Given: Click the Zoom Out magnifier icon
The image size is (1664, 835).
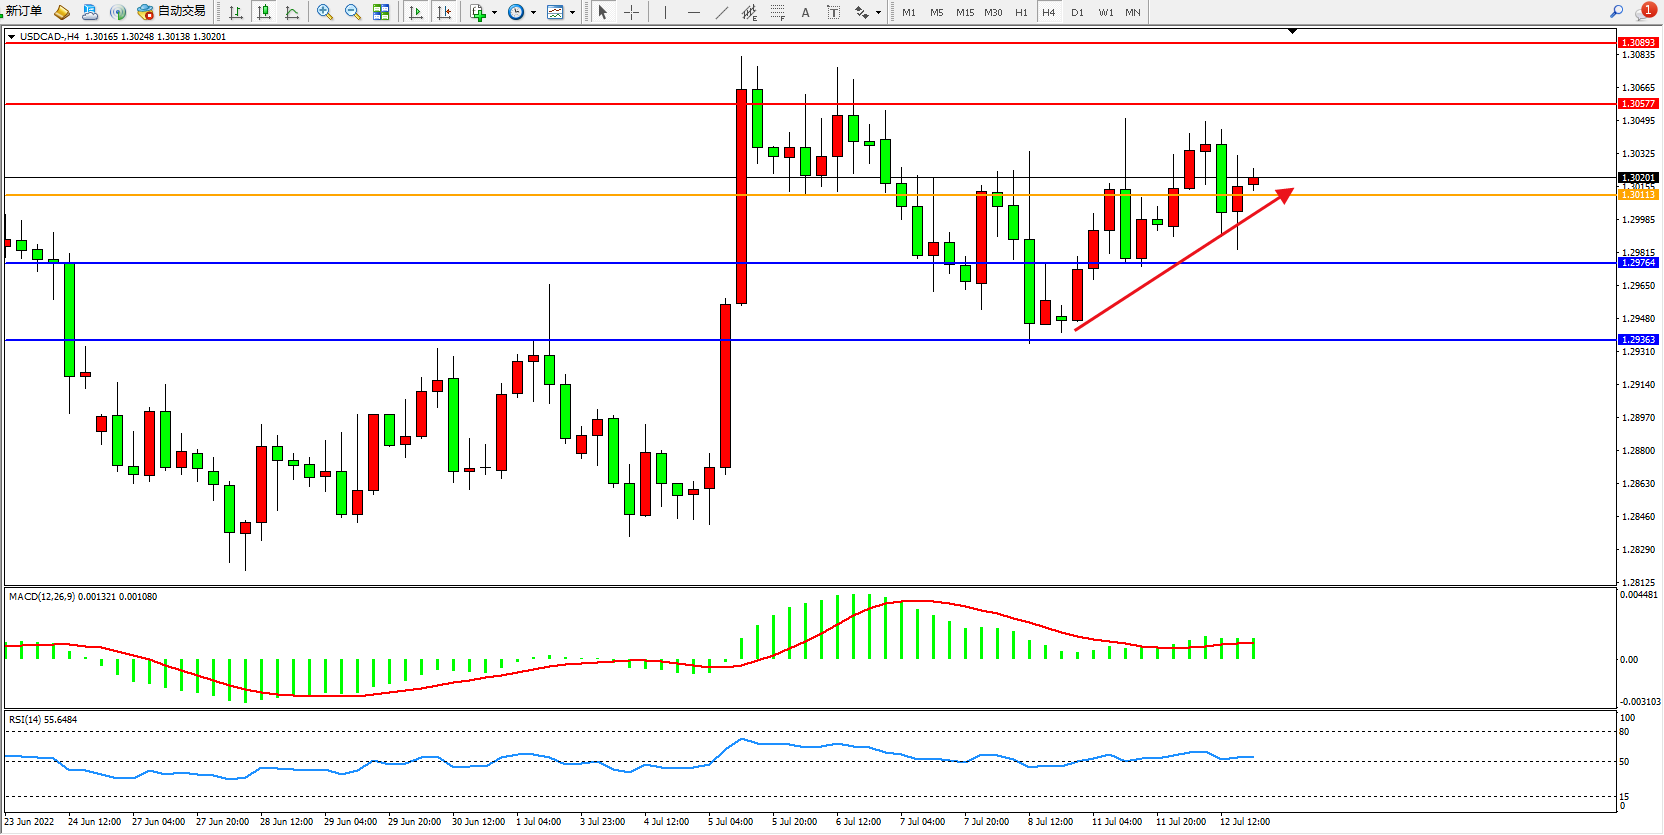Looking at the screenshot, I should [x=353, y=12].
